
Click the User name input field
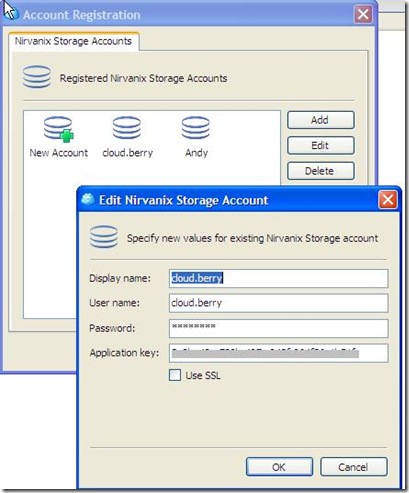tap(278, 303)
